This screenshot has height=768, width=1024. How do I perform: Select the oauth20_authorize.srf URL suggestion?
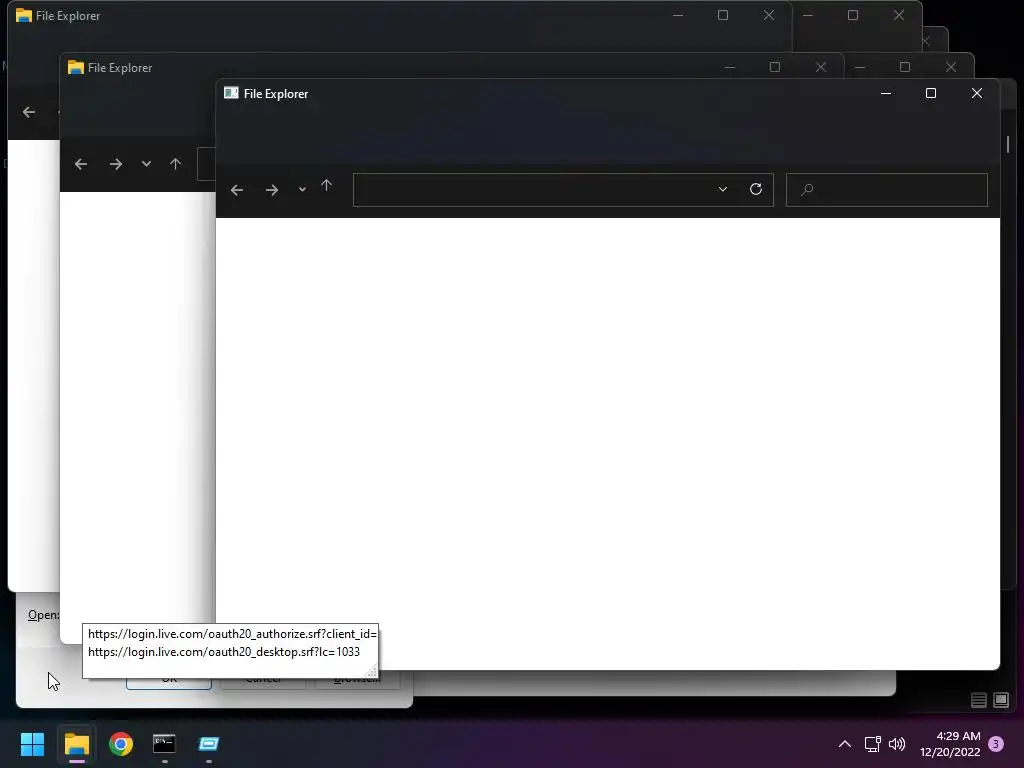tap(231, 634)
